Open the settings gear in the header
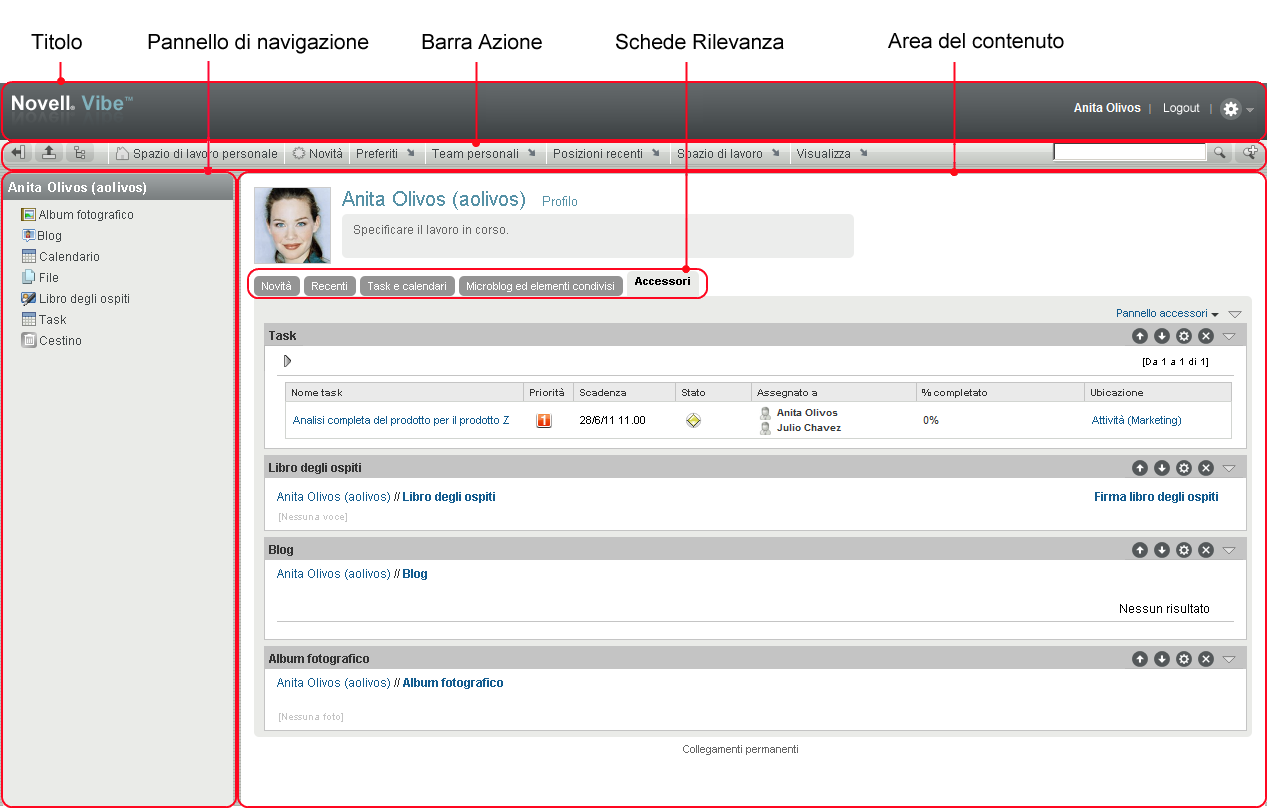 pos(1231,109)
